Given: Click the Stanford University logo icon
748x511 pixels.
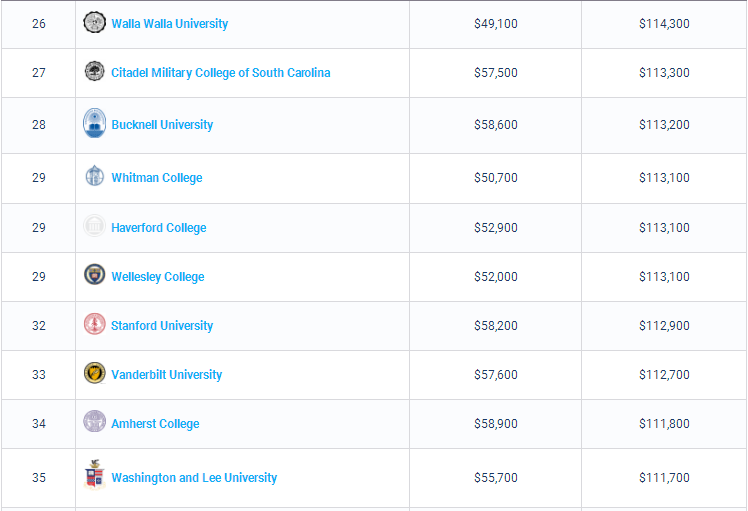Looking at the screenshot, I should tap(94, 324).
